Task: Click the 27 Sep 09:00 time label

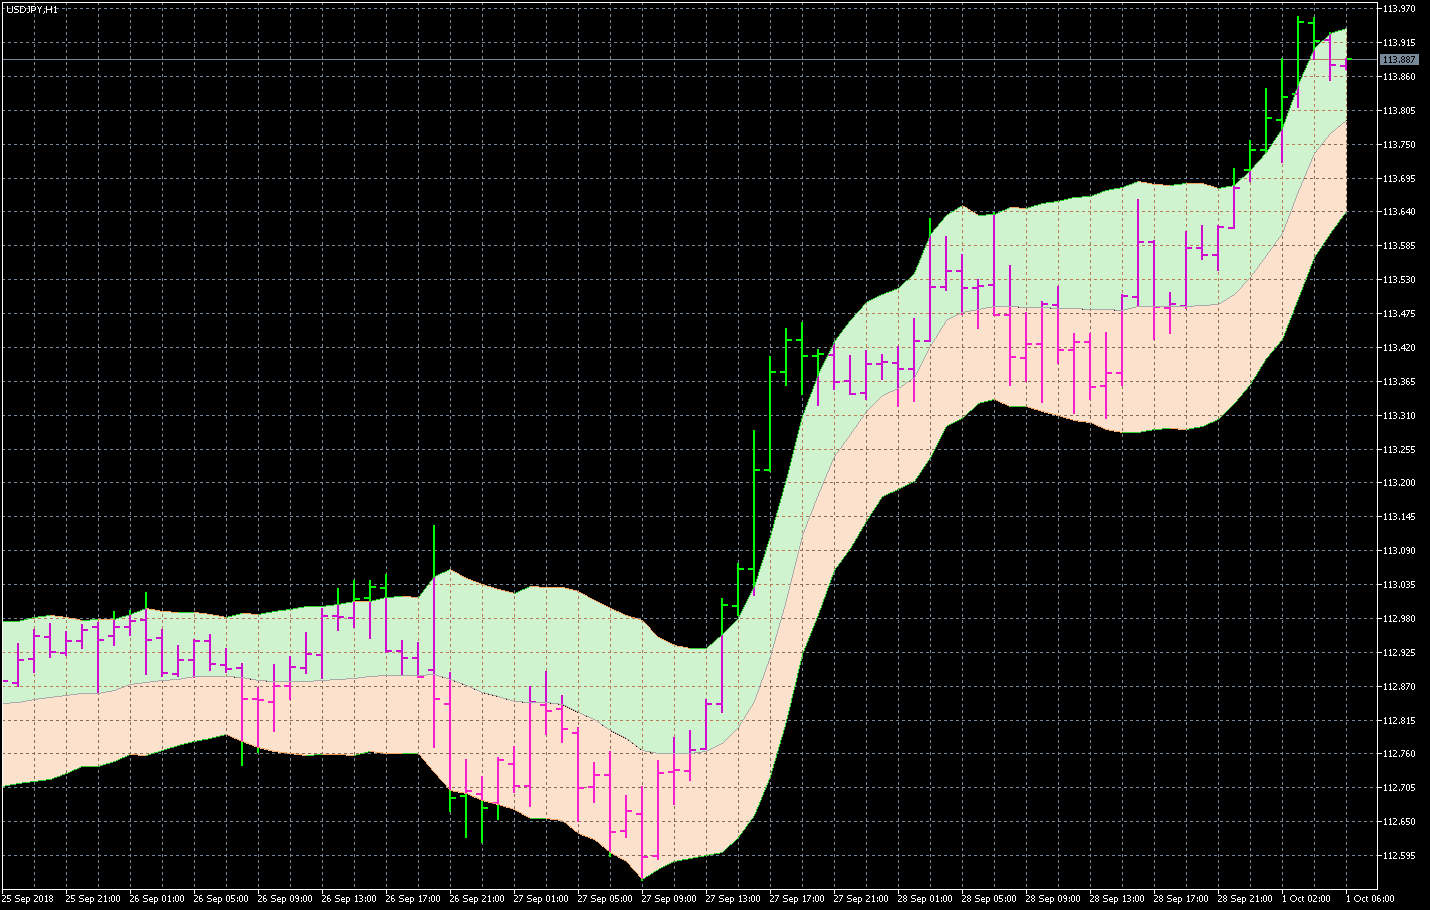Action: [669, 899]
